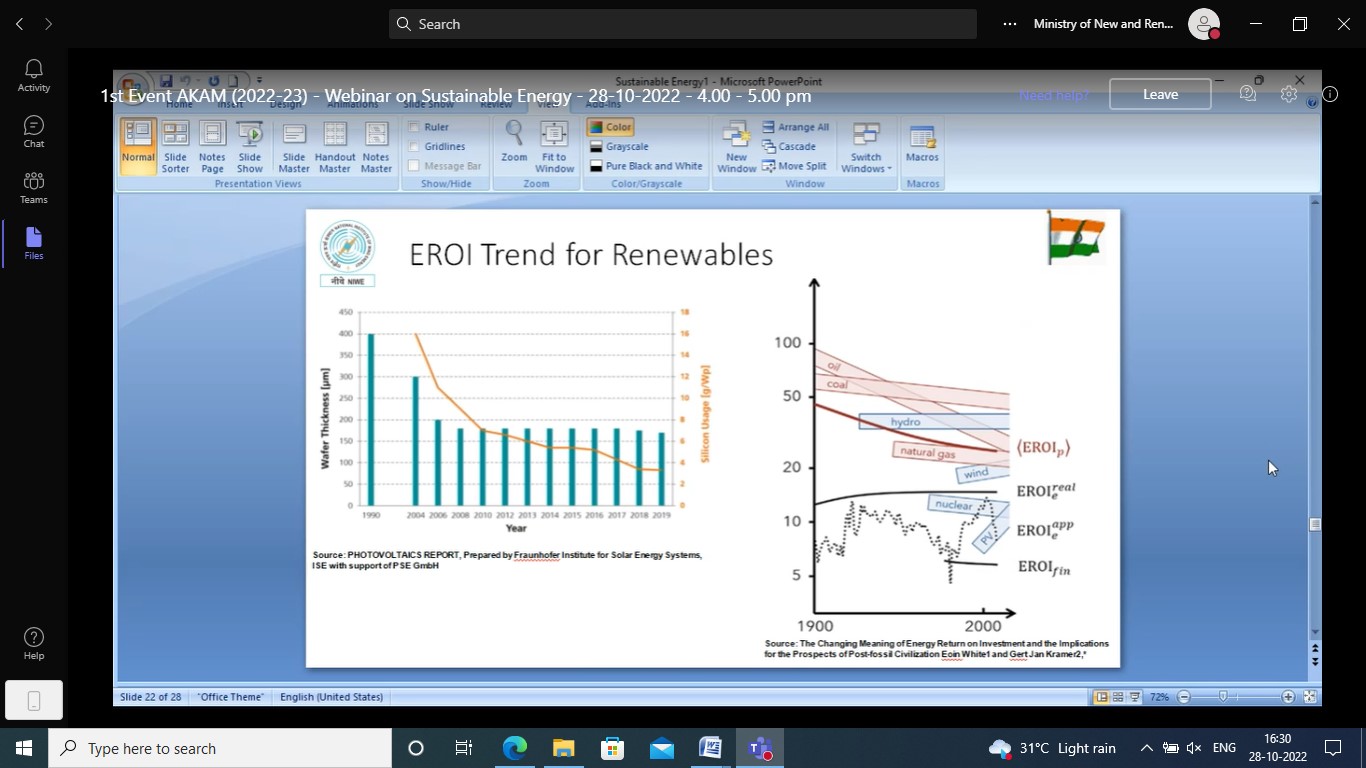Screen dimensions: 1366x768
Task: Enable the Ruler checkbox
Action: [414, 127]
